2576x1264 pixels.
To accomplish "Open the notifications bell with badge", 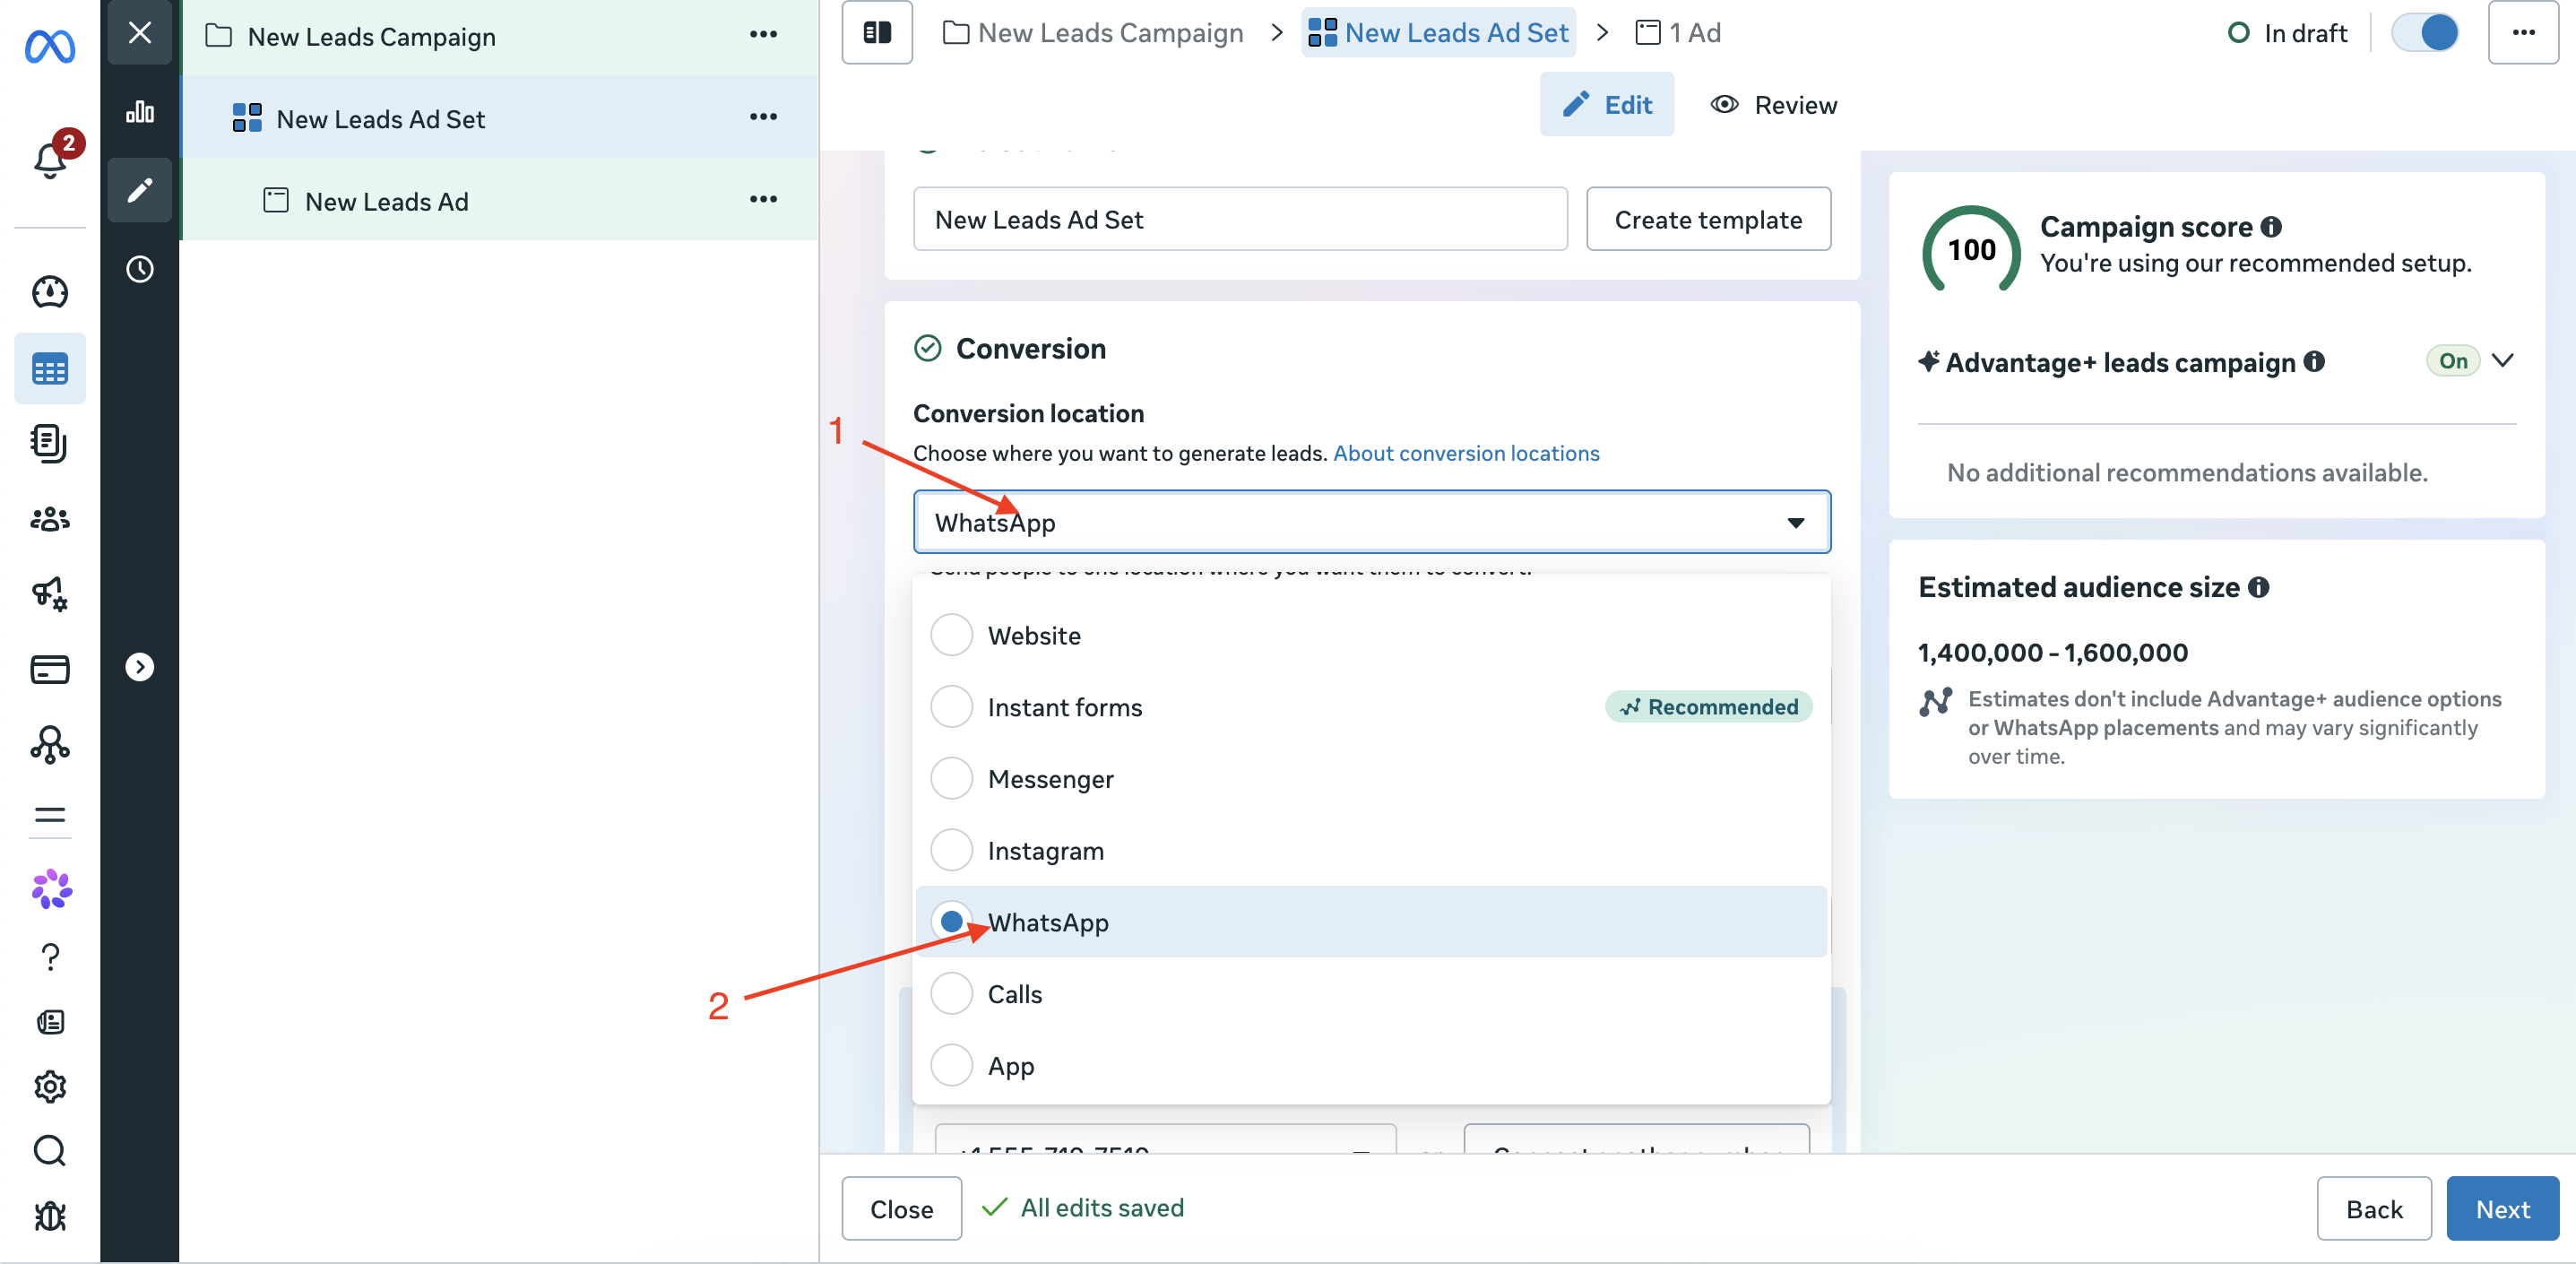I will pos(50,158).
